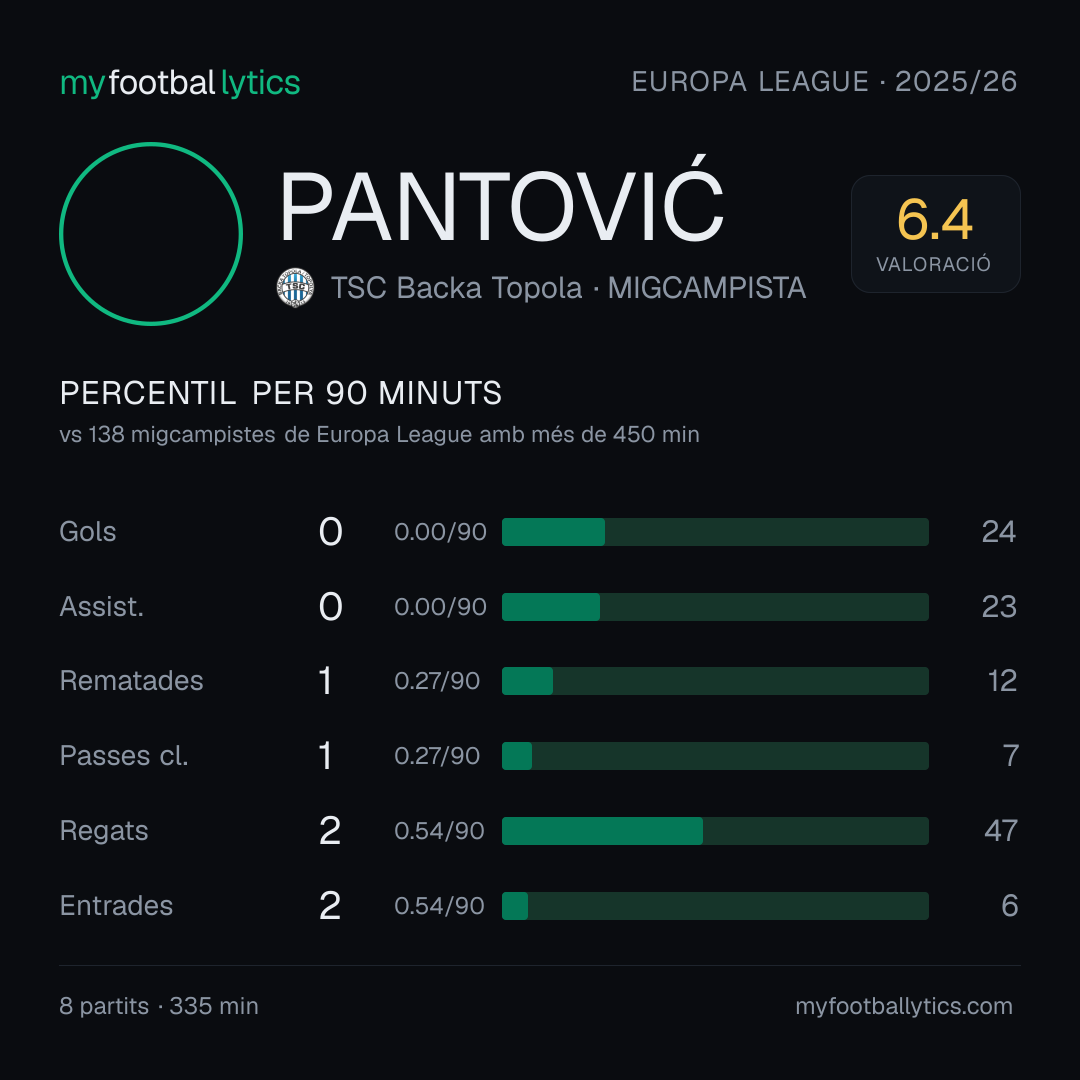1080x1080 pixels.
Task: Click the Percentil per 90 minuts heading
Action: point(281,393)
